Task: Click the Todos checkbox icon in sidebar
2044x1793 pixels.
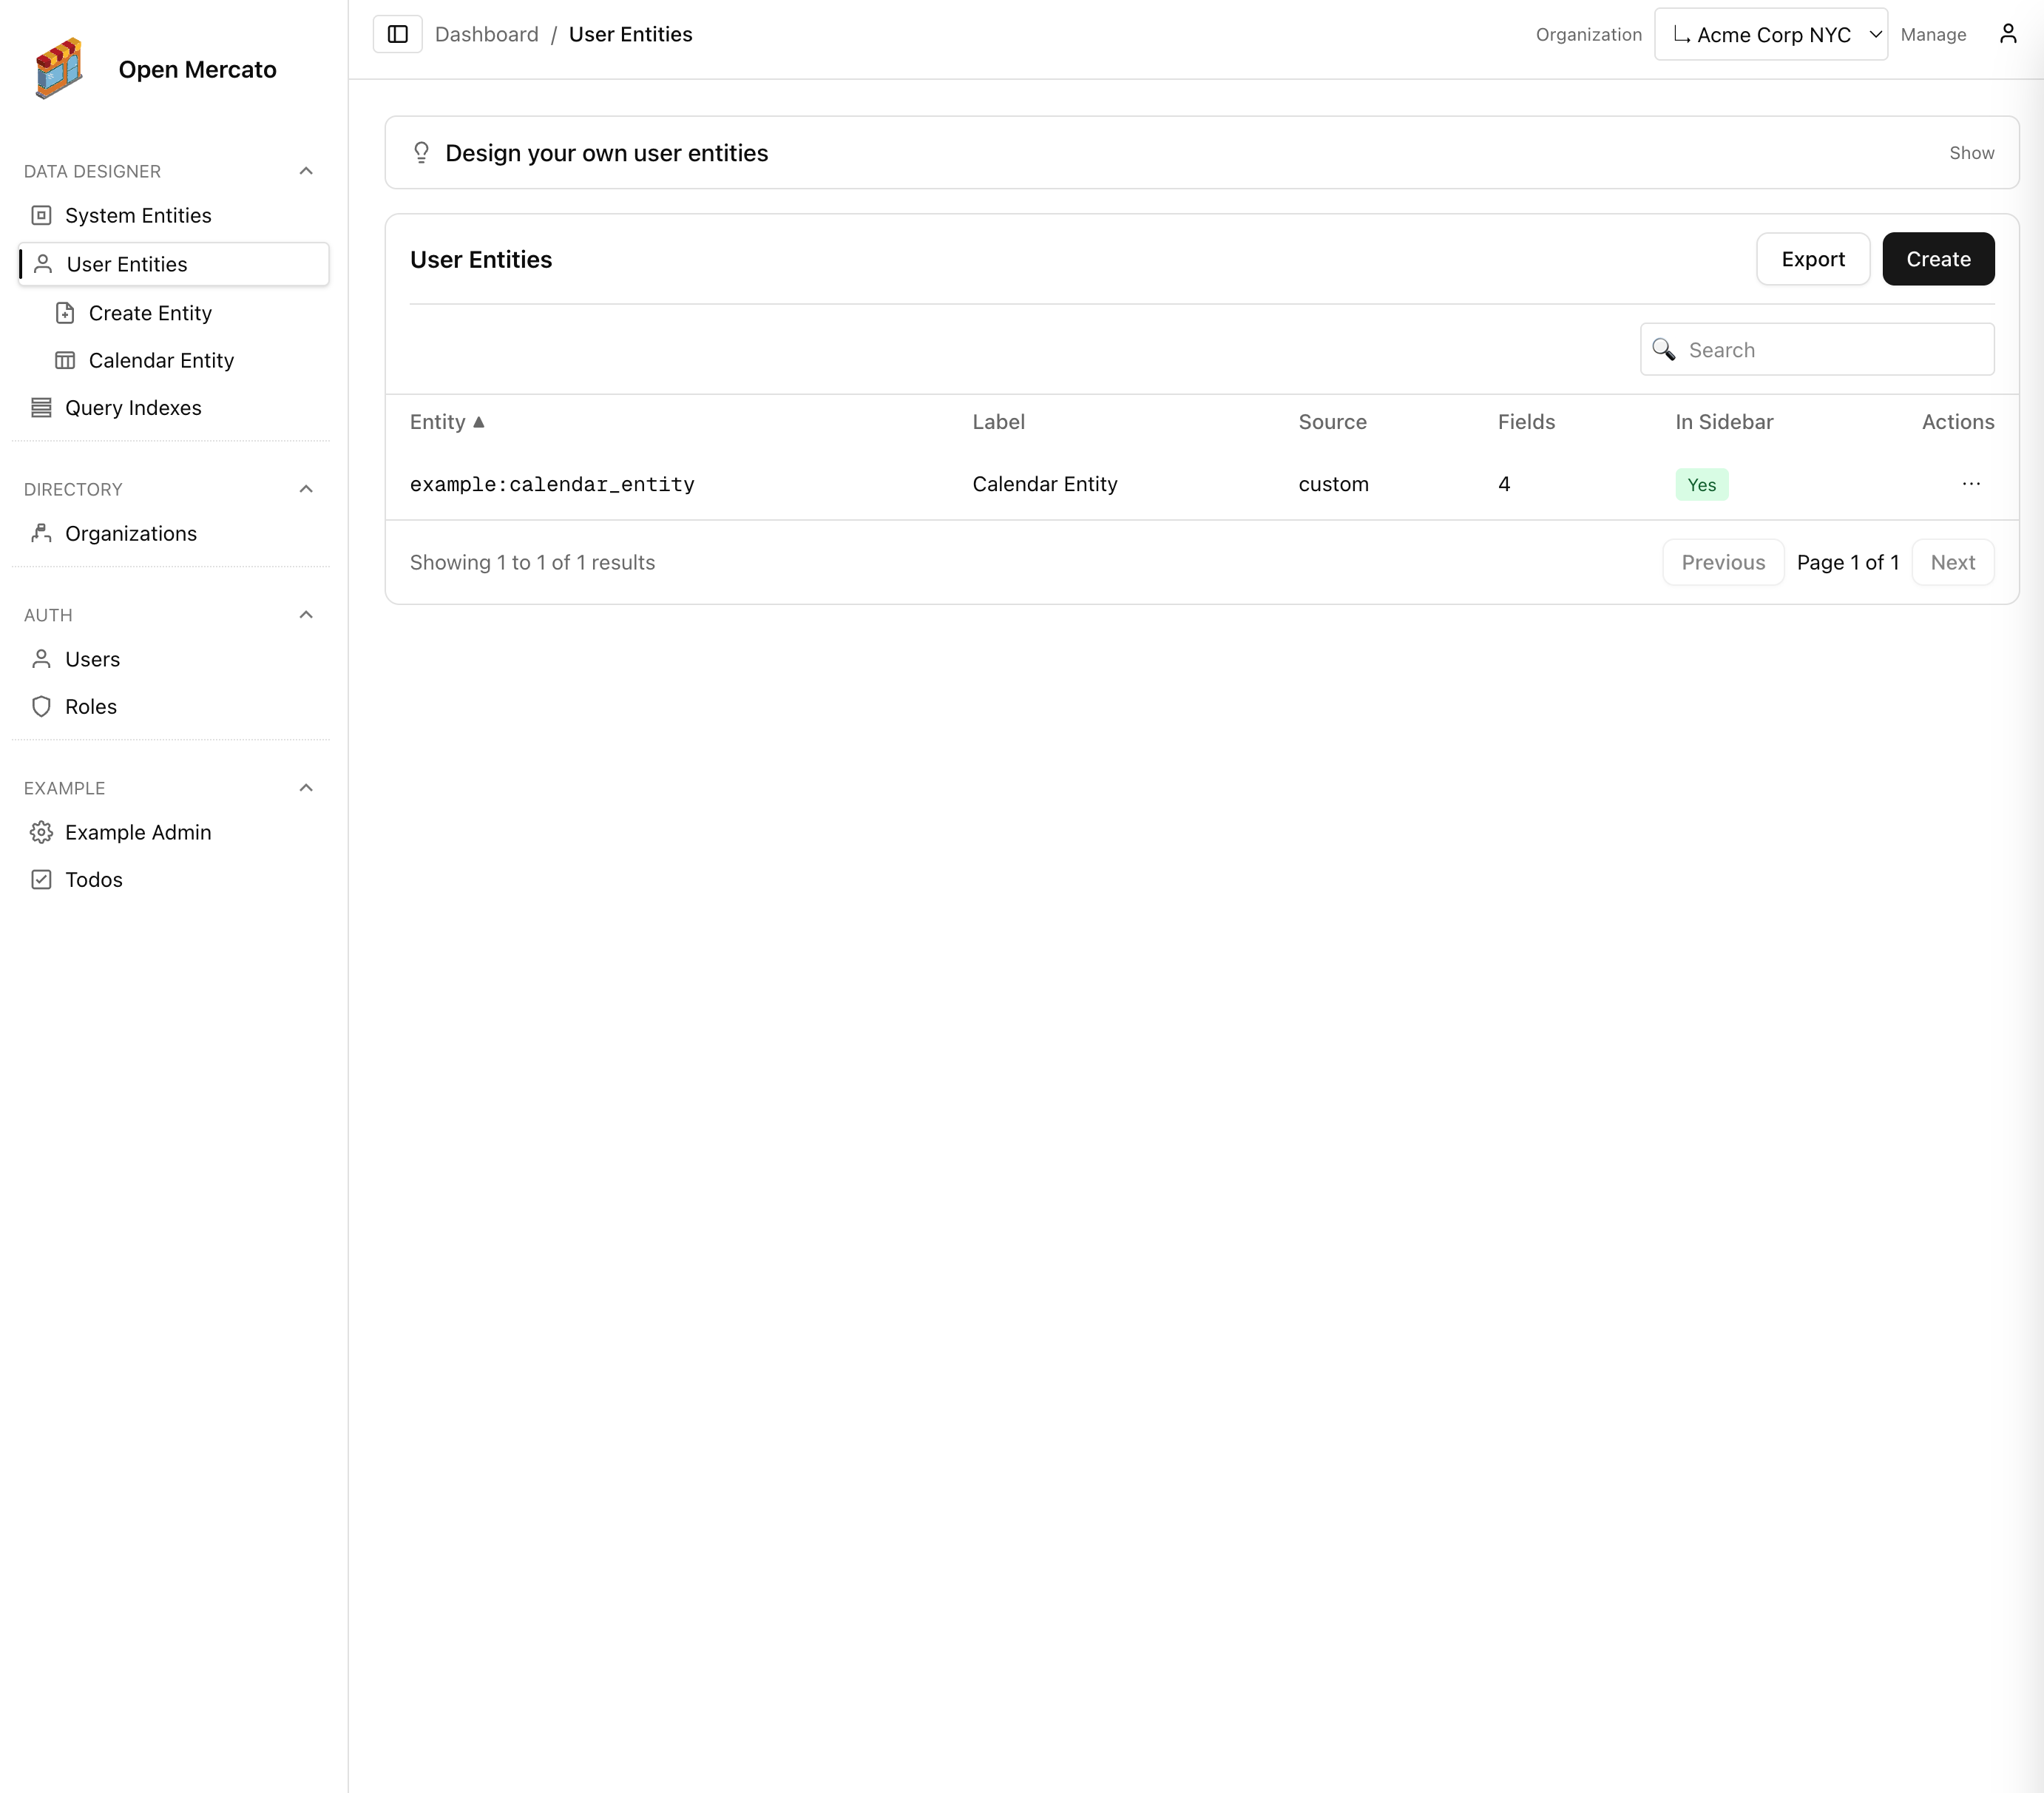Action: coord(41,879)
